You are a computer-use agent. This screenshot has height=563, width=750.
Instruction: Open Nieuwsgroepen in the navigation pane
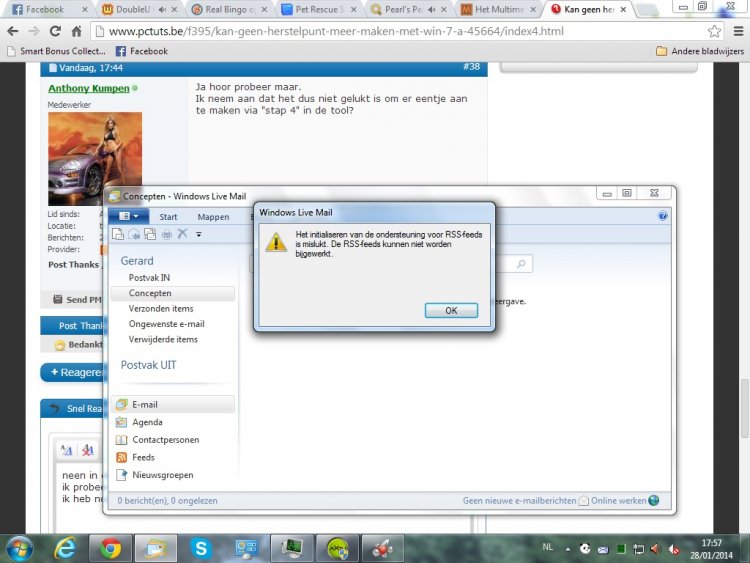pos(162,475)
